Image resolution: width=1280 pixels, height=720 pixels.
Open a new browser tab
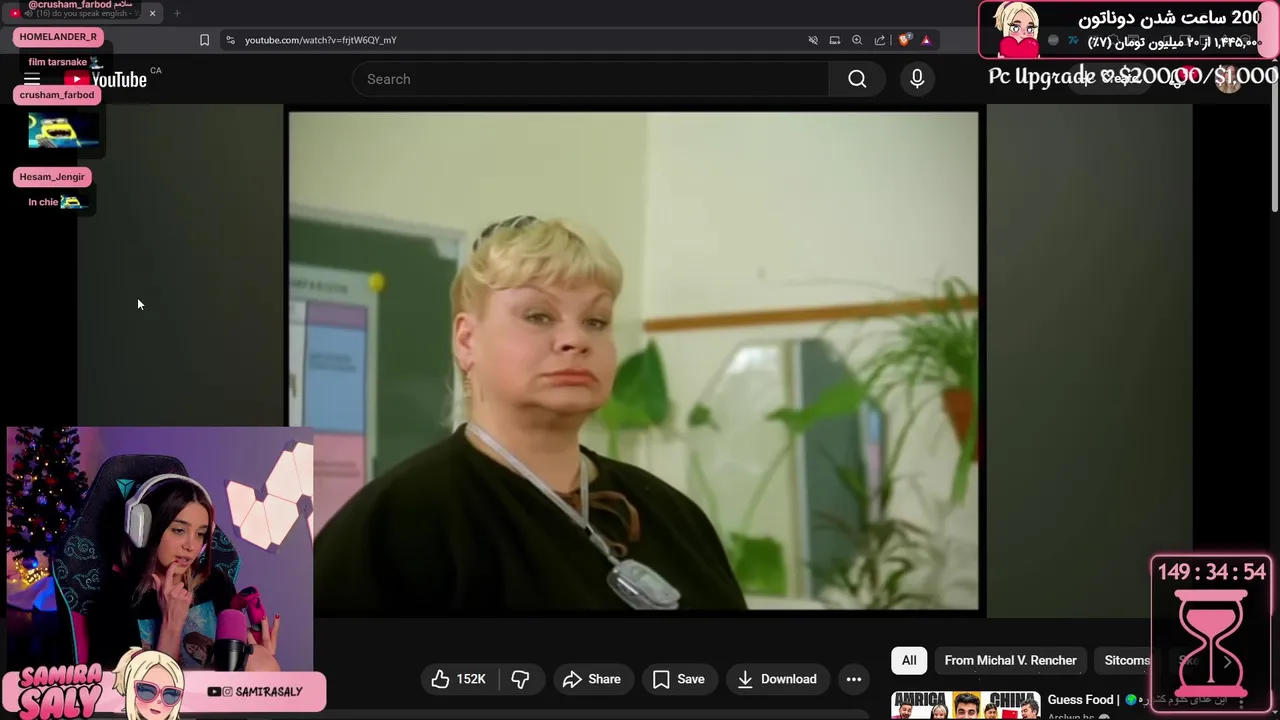[177, 13]
